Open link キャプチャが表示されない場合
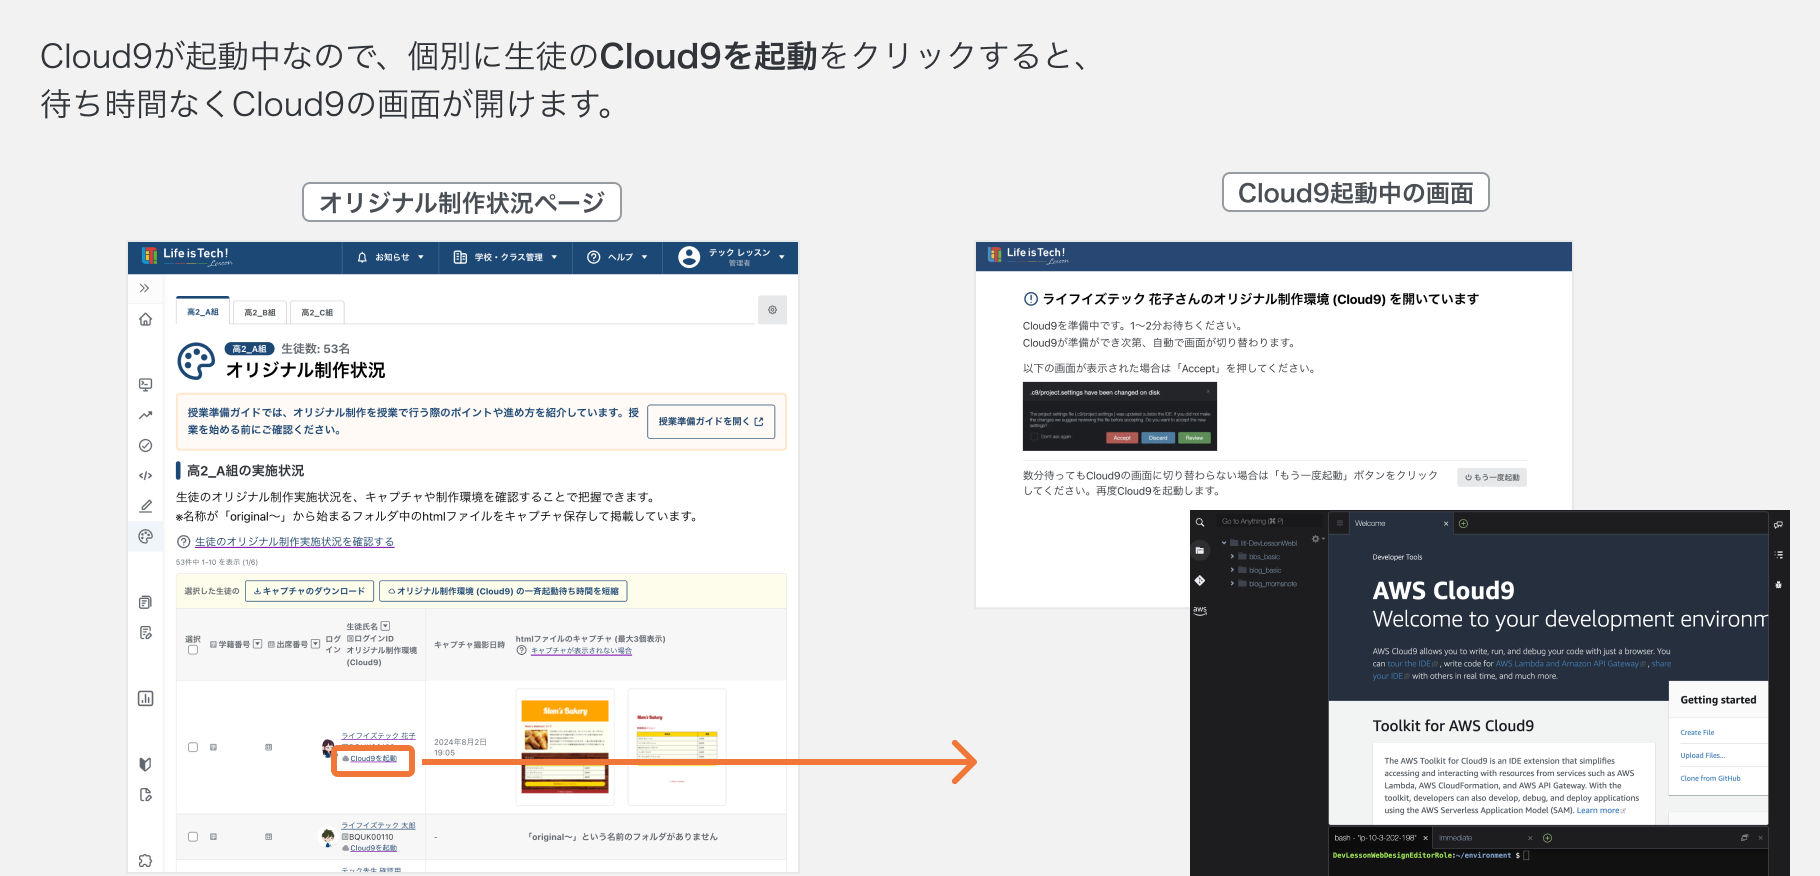Screen dimensions: 1820x876 coord(581,651)
